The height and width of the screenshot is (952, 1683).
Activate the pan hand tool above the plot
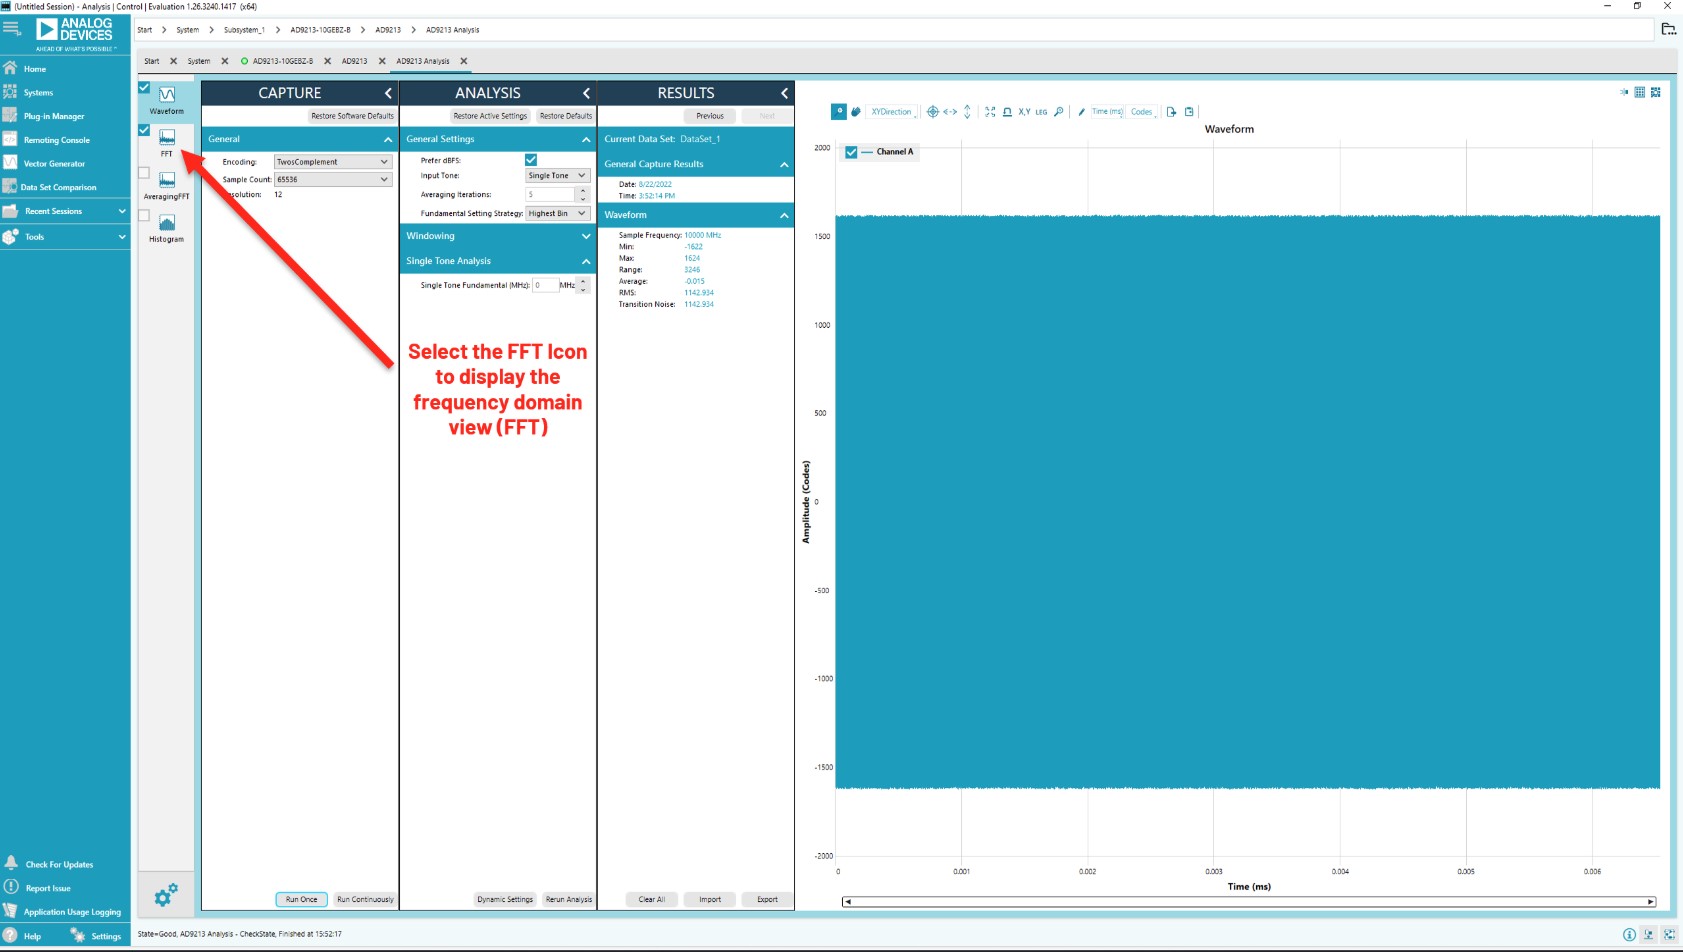pyautogui.click(x=856, y=111)
